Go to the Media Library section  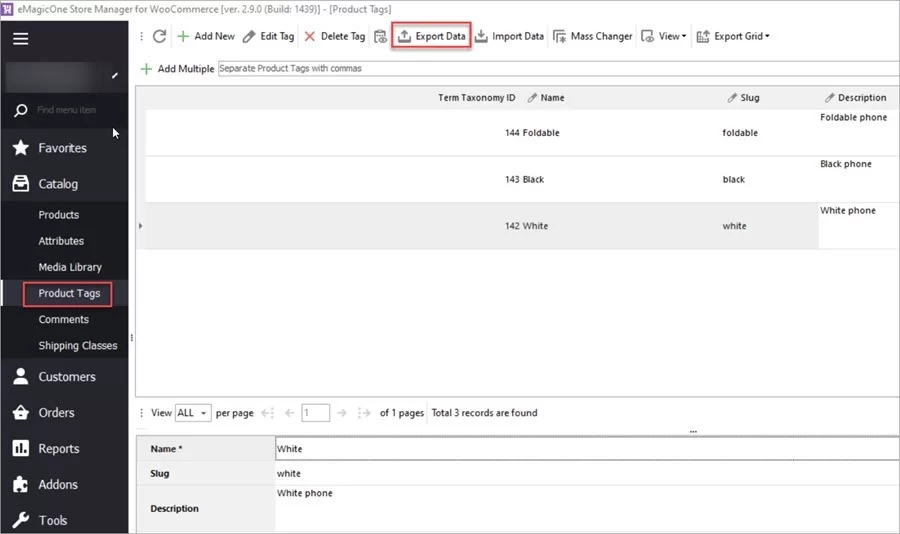coord(70,267)
